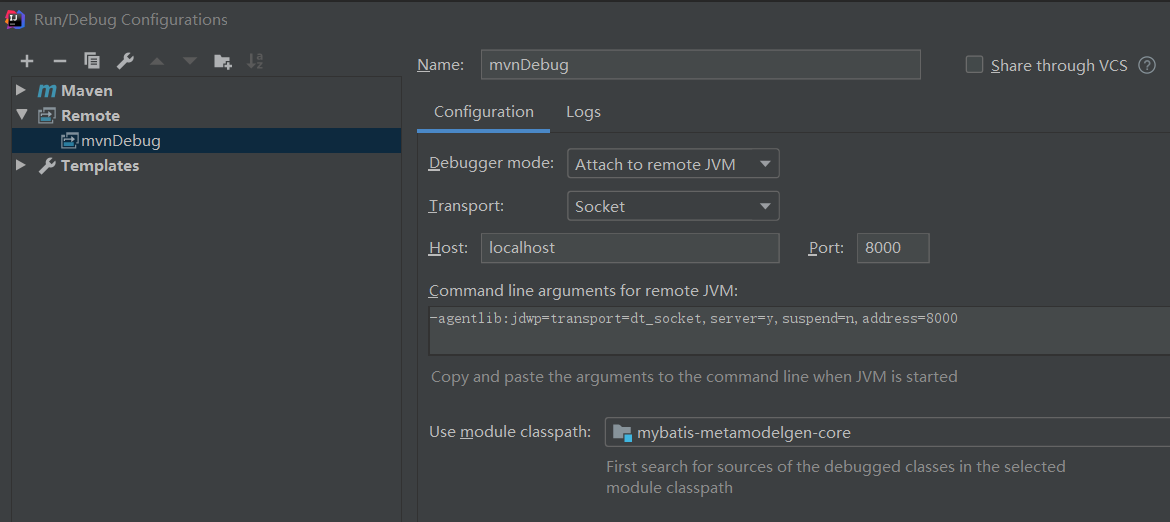Switch to the Logs tab
Viewport: 1170px width, 522px height.
pyautogui.click(x=583, y=112)
